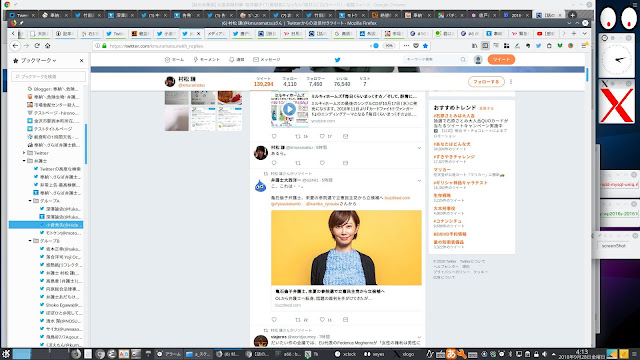Viewport: 640px width, 360px height.
Task: Click the bookmark search field
Action: click(x=49, y=76)
